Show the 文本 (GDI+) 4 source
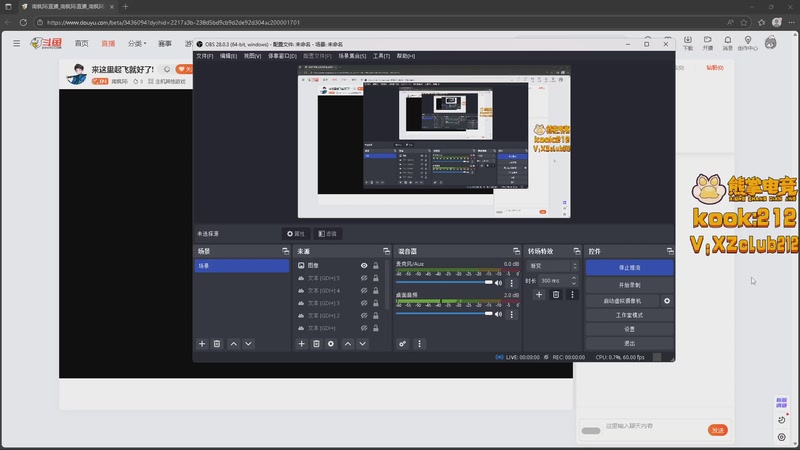 point(364,290)
